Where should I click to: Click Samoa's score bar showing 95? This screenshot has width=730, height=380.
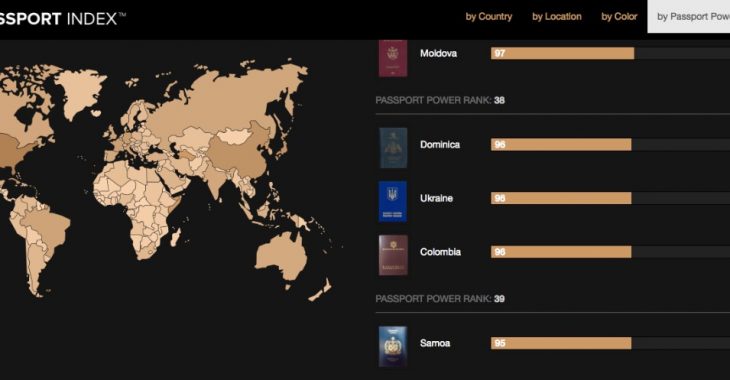click(x=561, y=343)
